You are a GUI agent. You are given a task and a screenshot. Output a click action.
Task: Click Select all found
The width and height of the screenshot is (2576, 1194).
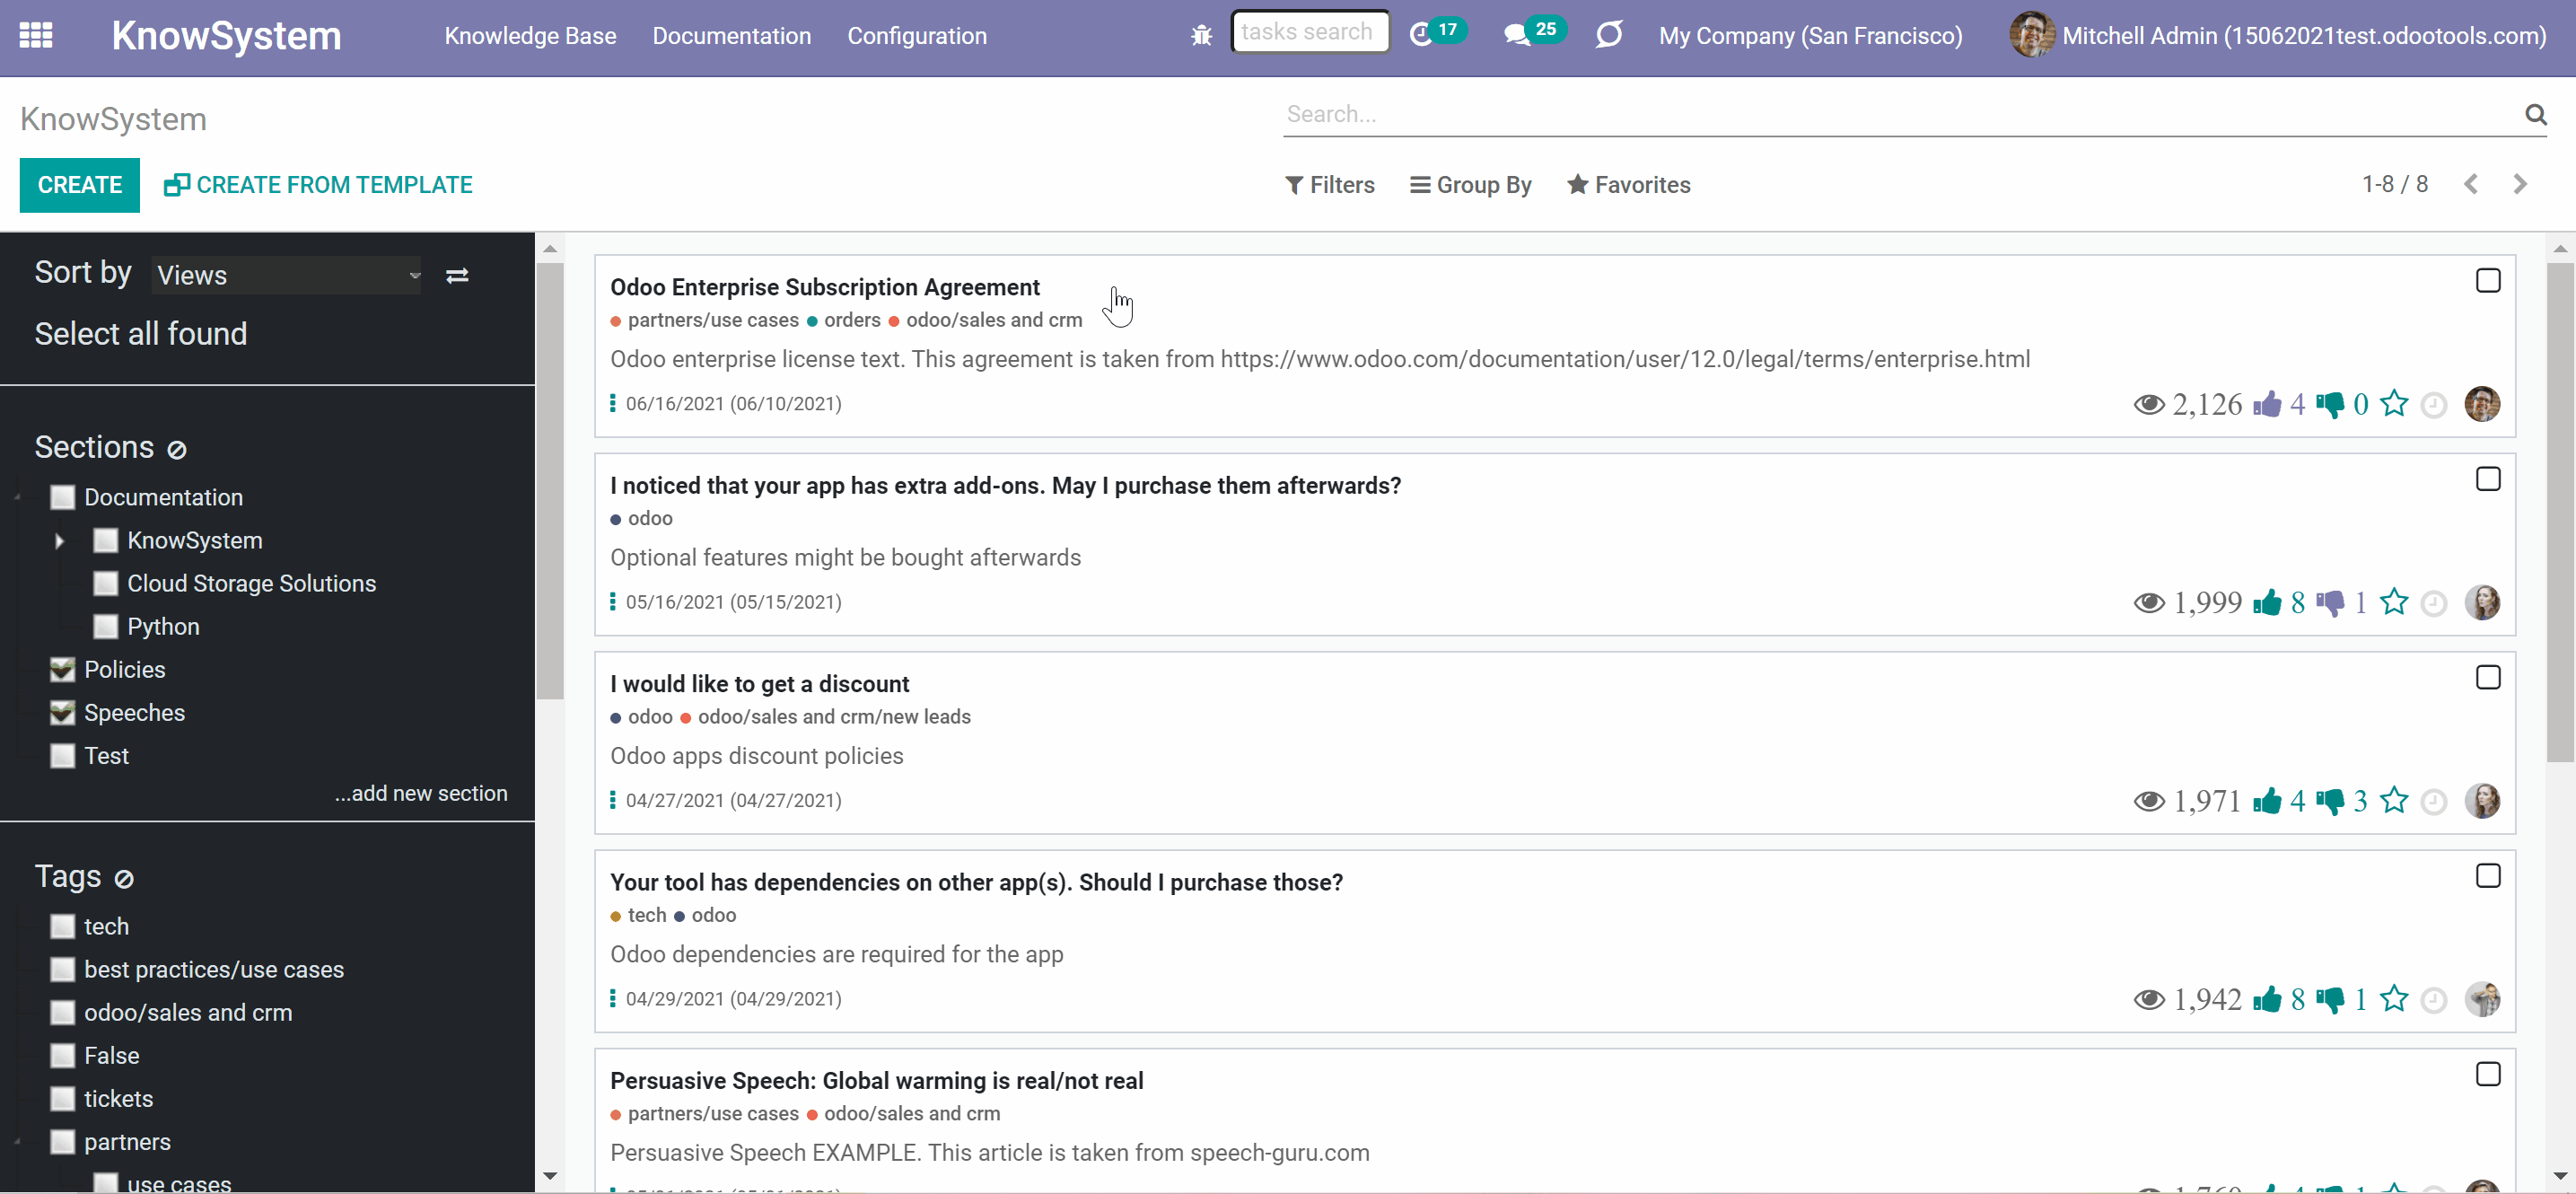141,334
